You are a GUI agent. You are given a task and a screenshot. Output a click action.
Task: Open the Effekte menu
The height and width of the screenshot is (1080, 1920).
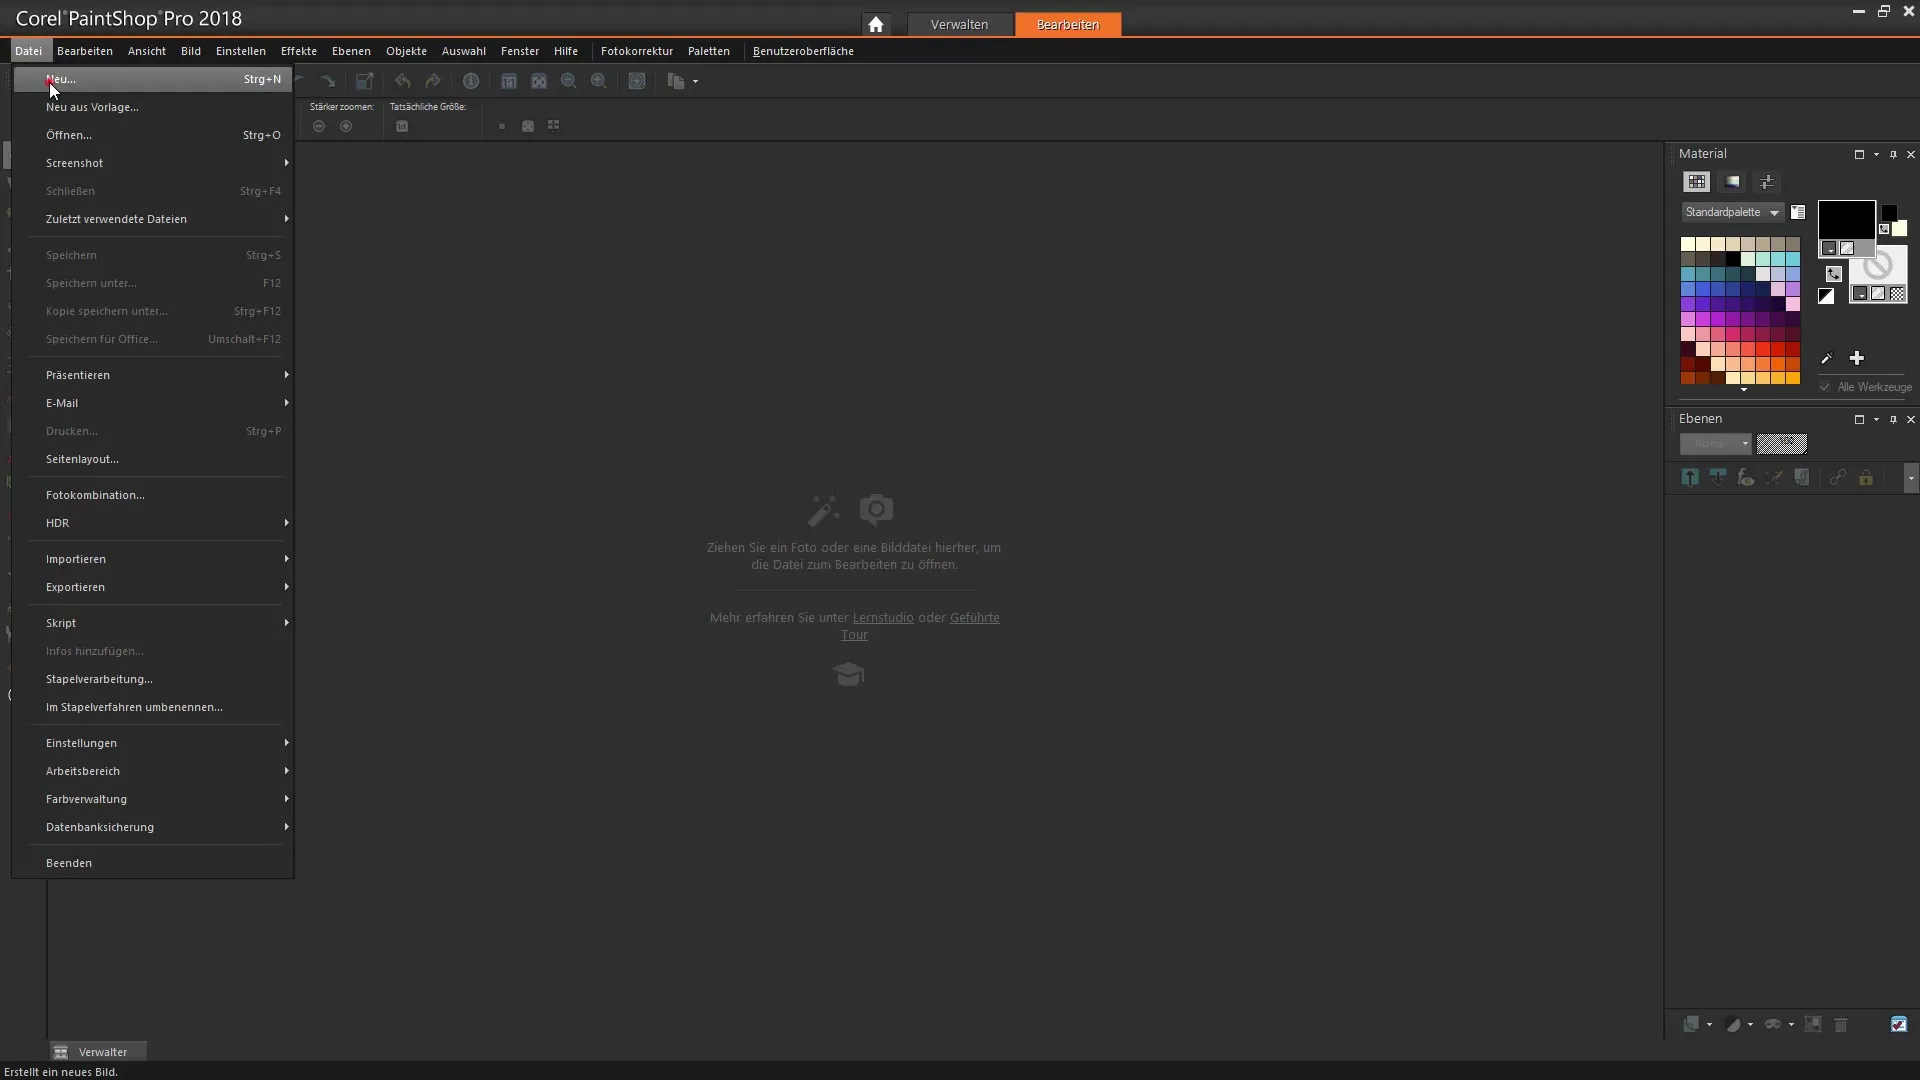298,51
